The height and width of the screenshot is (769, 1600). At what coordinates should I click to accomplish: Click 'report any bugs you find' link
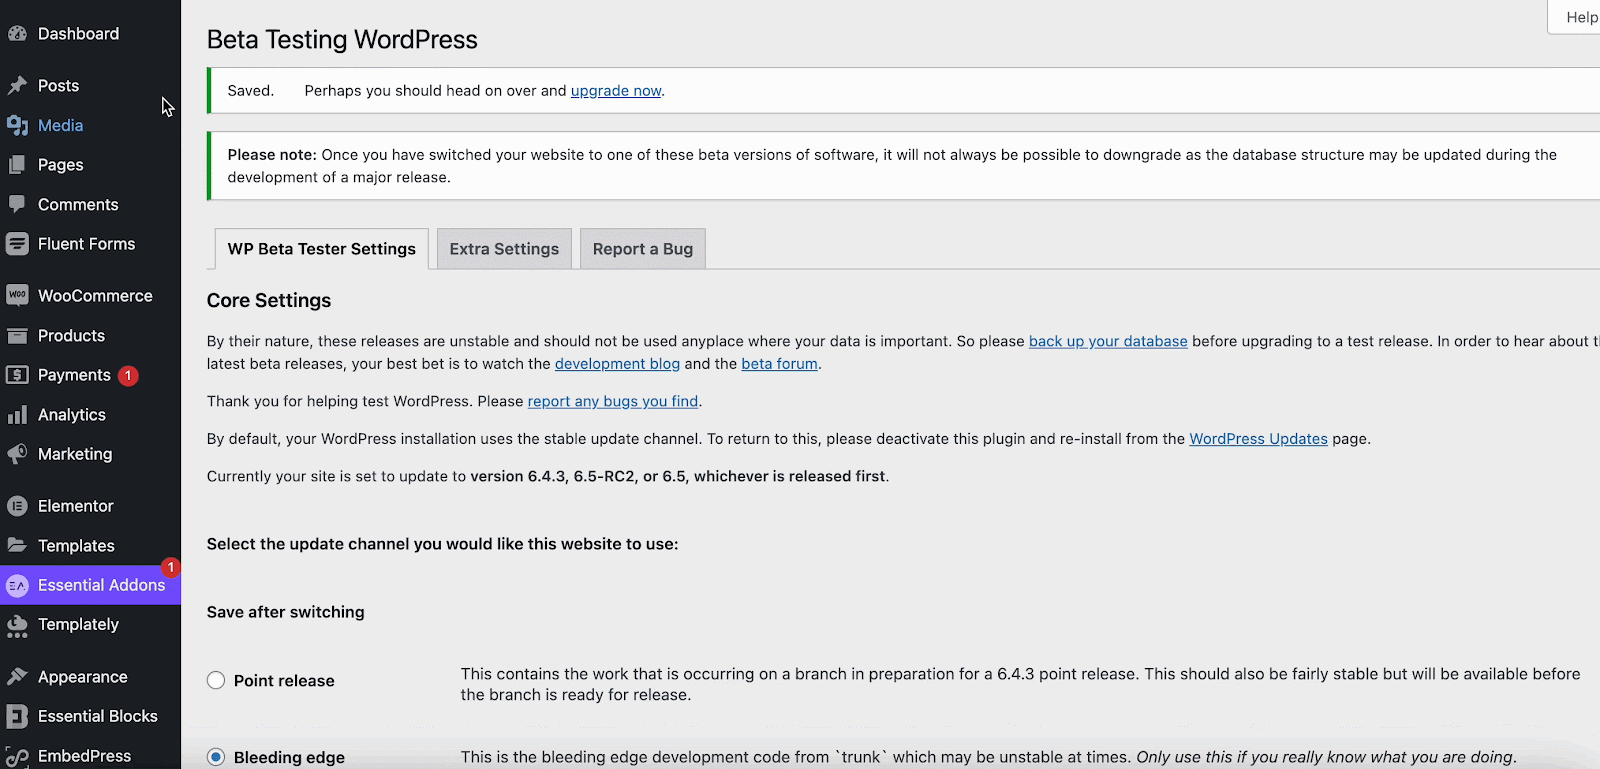tap(613, 401)
